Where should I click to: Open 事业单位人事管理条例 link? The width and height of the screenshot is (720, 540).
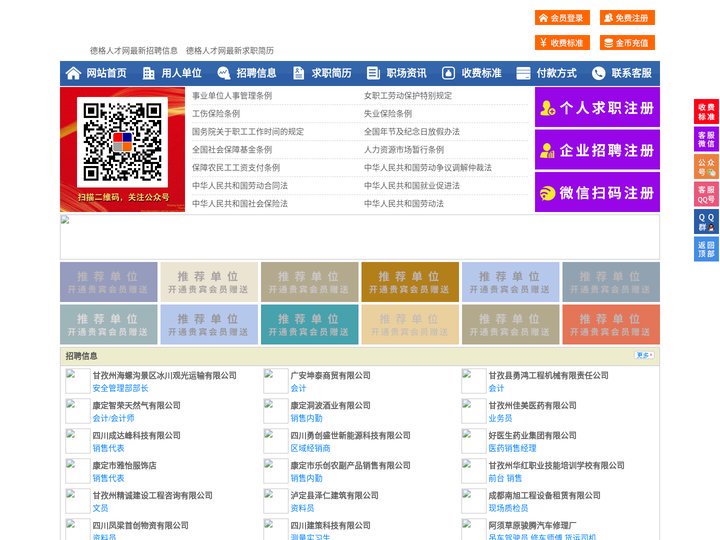(232, 96)
